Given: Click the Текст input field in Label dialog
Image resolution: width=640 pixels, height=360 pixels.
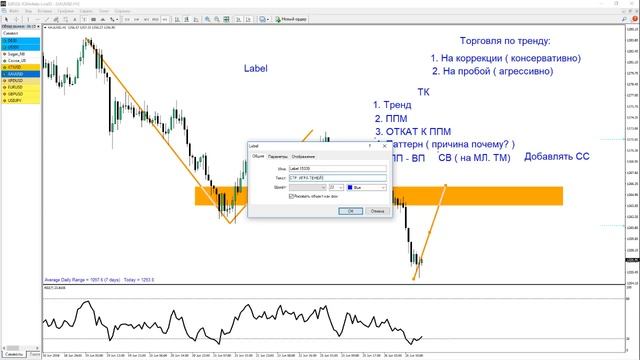Looking at the screenshot, I should pos(338,178).
